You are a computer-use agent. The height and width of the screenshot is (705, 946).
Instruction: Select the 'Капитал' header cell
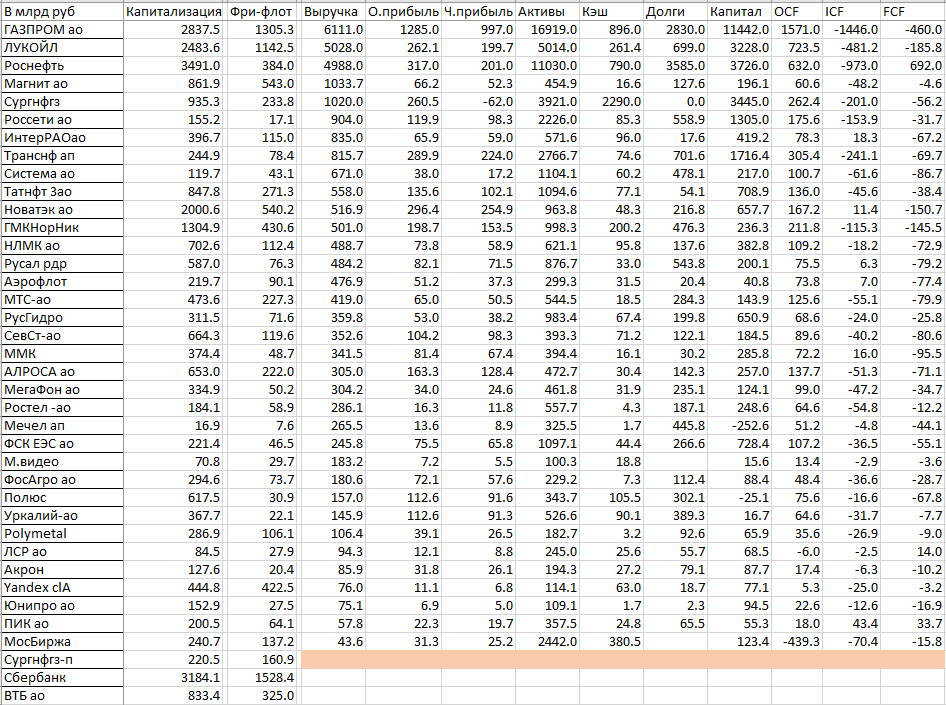(x=739, y=11)
